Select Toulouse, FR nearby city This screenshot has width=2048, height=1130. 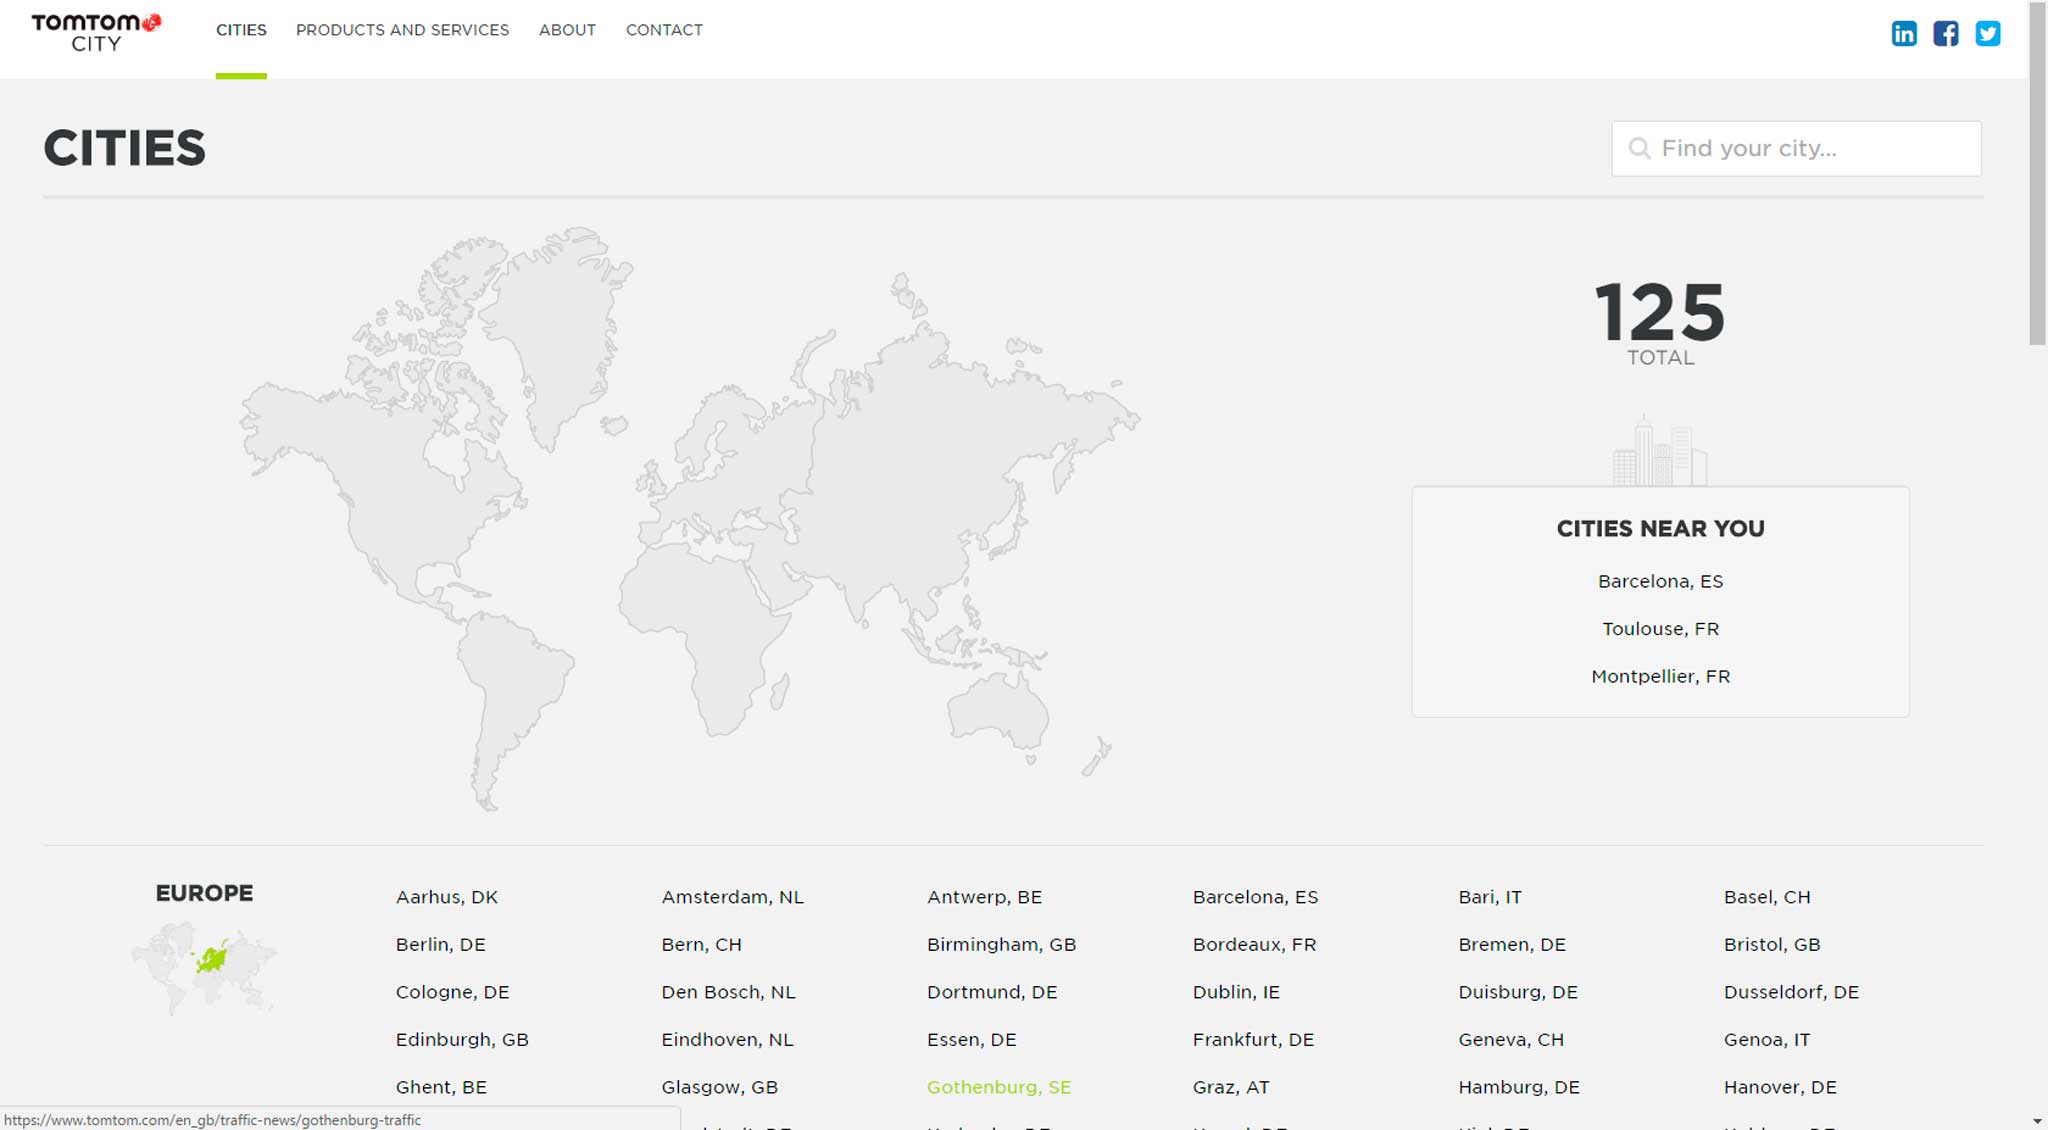tap(1660, 629)
